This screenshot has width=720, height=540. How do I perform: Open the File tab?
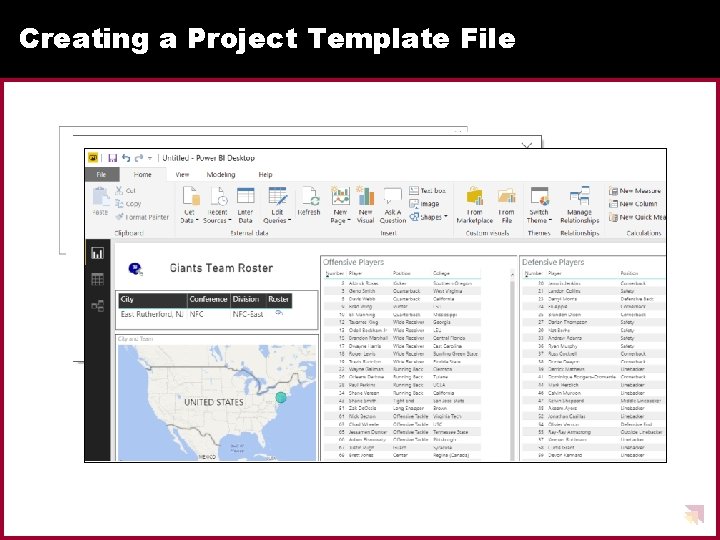[x=101, y=174]
